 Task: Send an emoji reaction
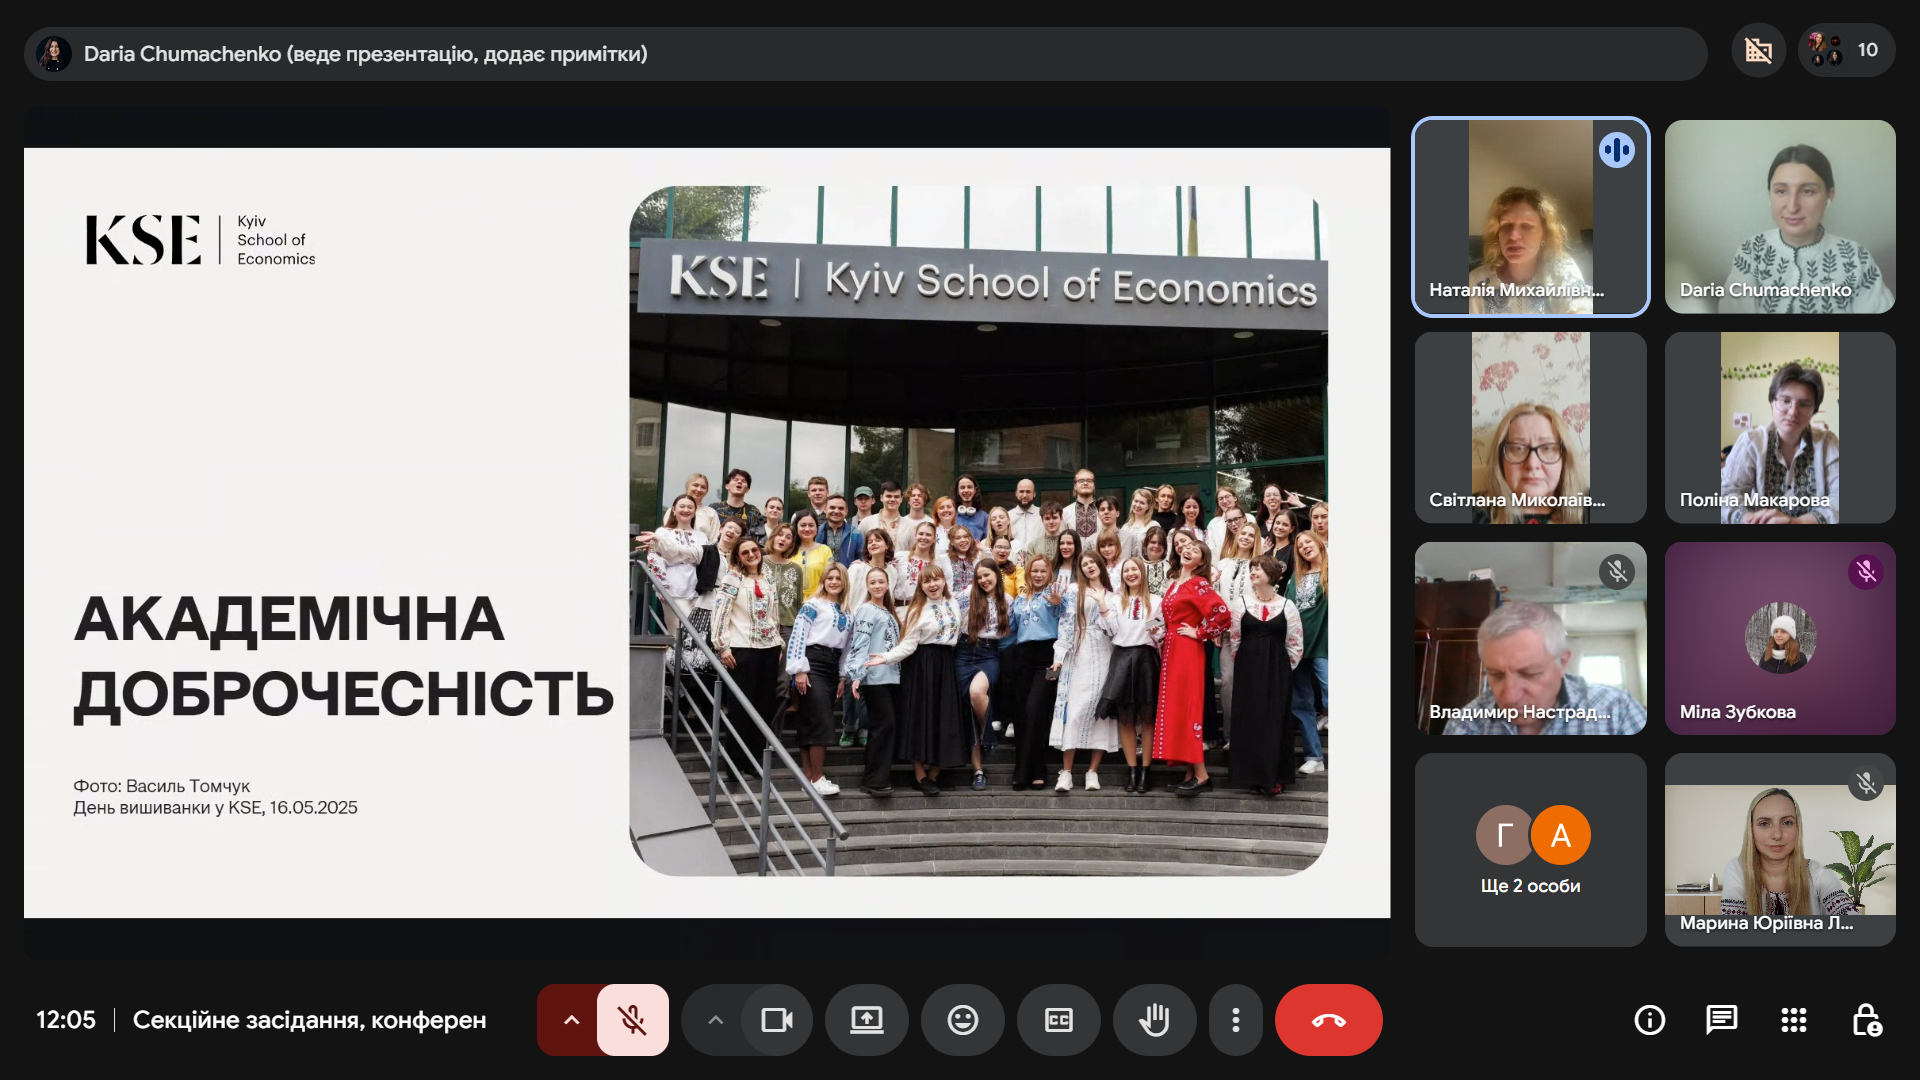point(963,1020)
